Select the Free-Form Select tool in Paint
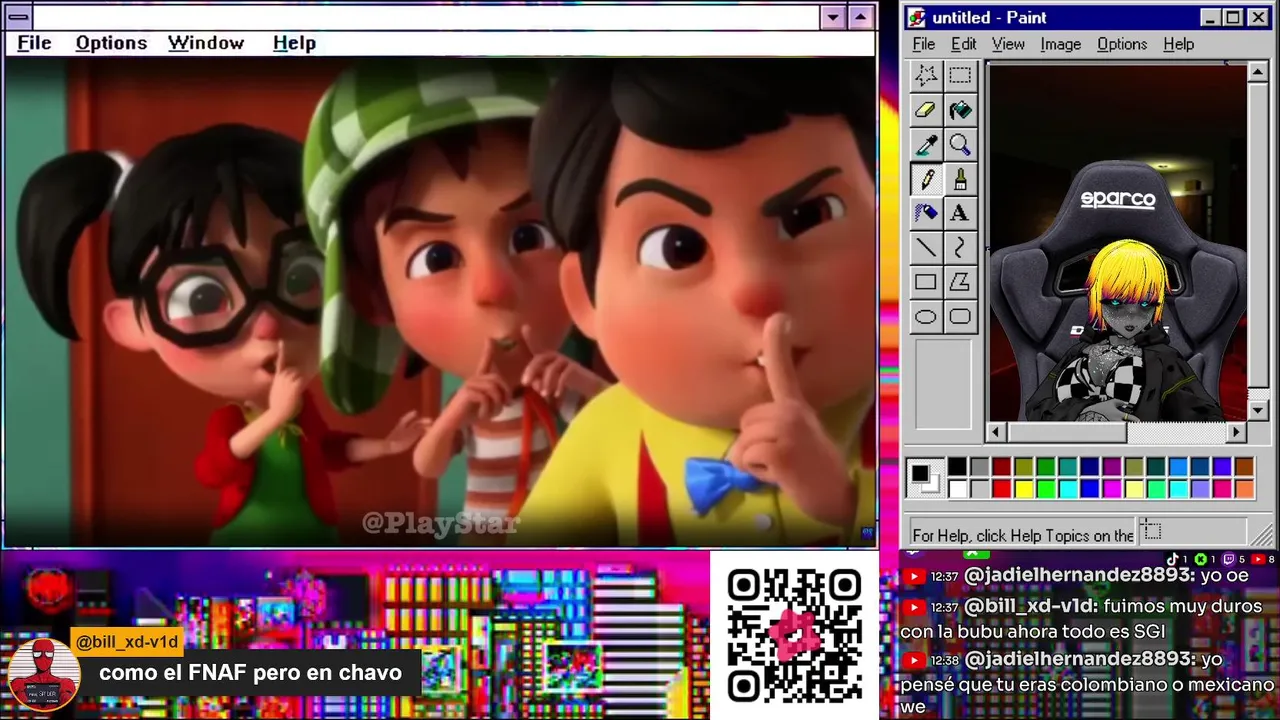 (926, 75)
